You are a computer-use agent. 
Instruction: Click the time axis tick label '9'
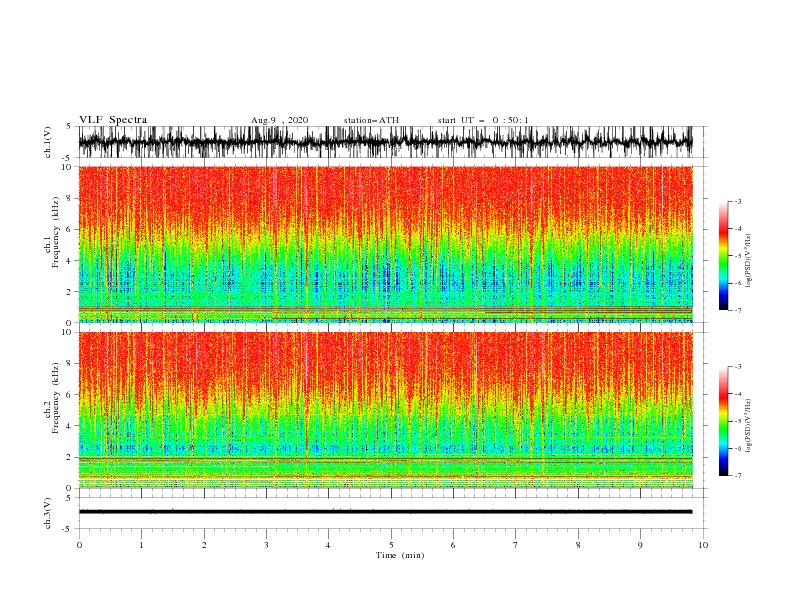point(640,545)
